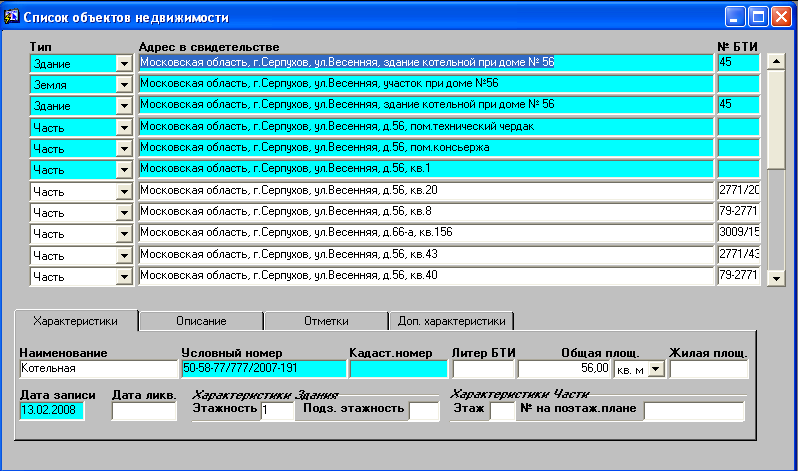Screen dimensions: 798x471
Task: Open the Описание tab
Action: tap(201, 321)
